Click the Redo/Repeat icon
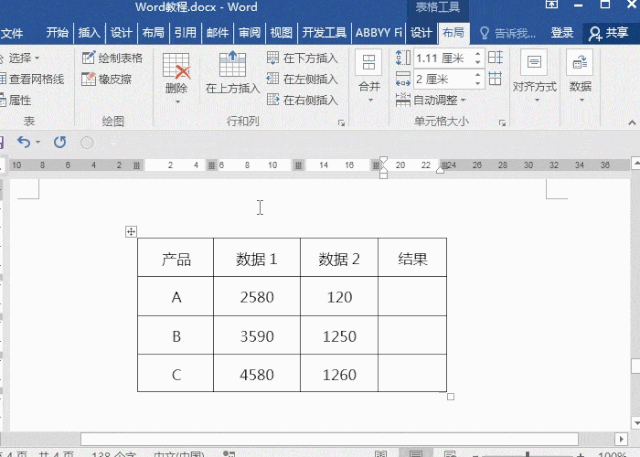Screen dimensions: 640x457 pyautogui.click(x=60, y=142)
